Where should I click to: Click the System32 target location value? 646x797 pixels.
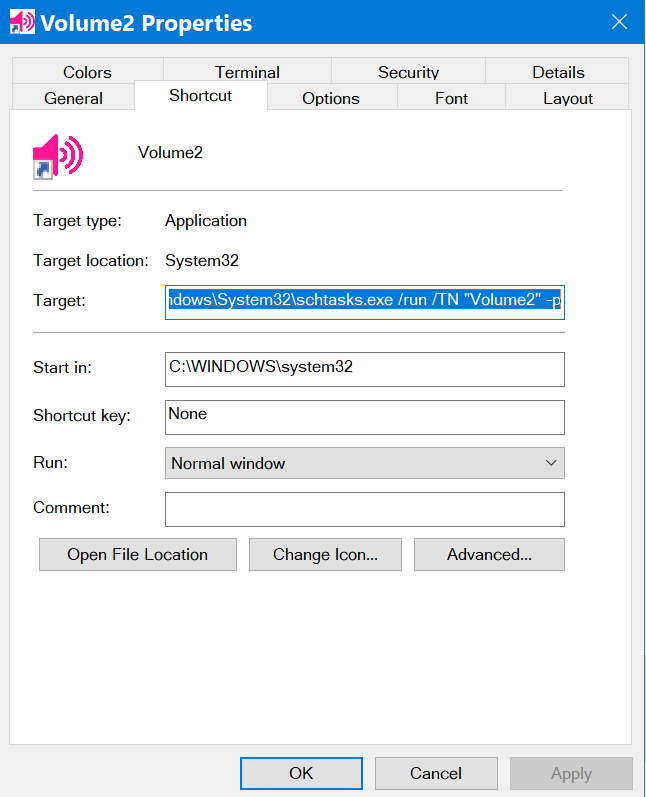(202, 261)
